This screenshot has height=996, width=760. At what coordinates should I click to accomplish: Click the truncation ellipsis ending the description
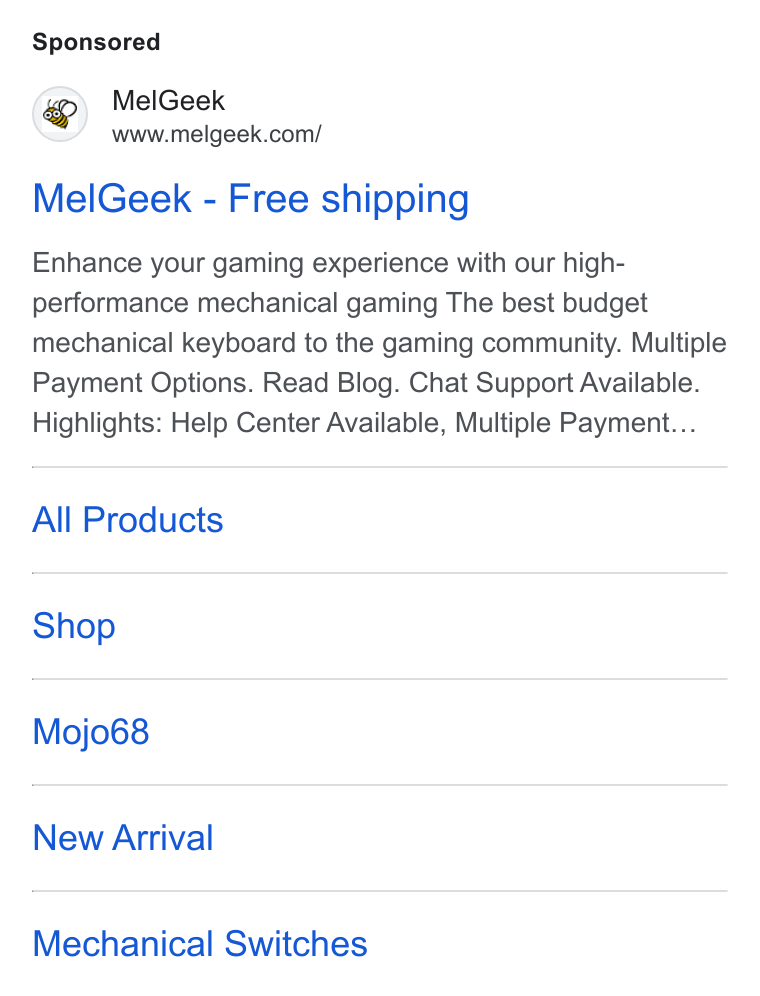tap(684, 427)
